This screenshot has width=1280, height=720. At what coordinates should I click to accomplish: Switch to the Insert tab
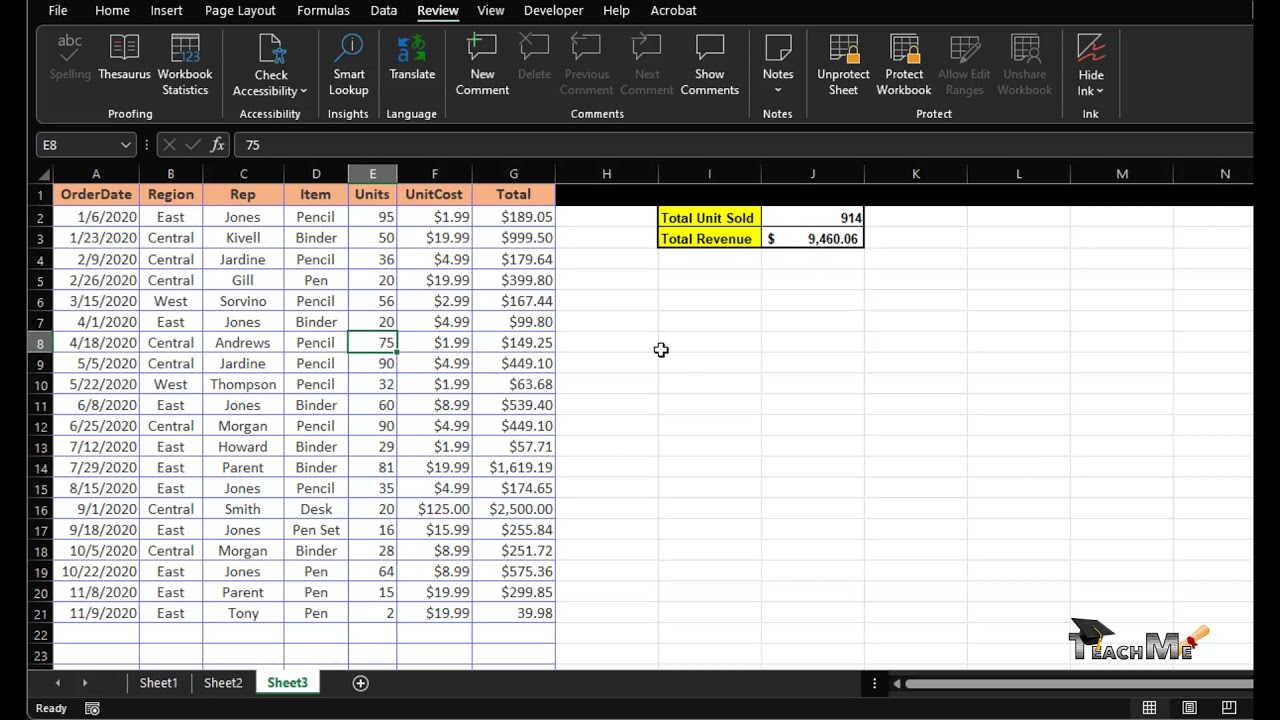coord(166,10)
